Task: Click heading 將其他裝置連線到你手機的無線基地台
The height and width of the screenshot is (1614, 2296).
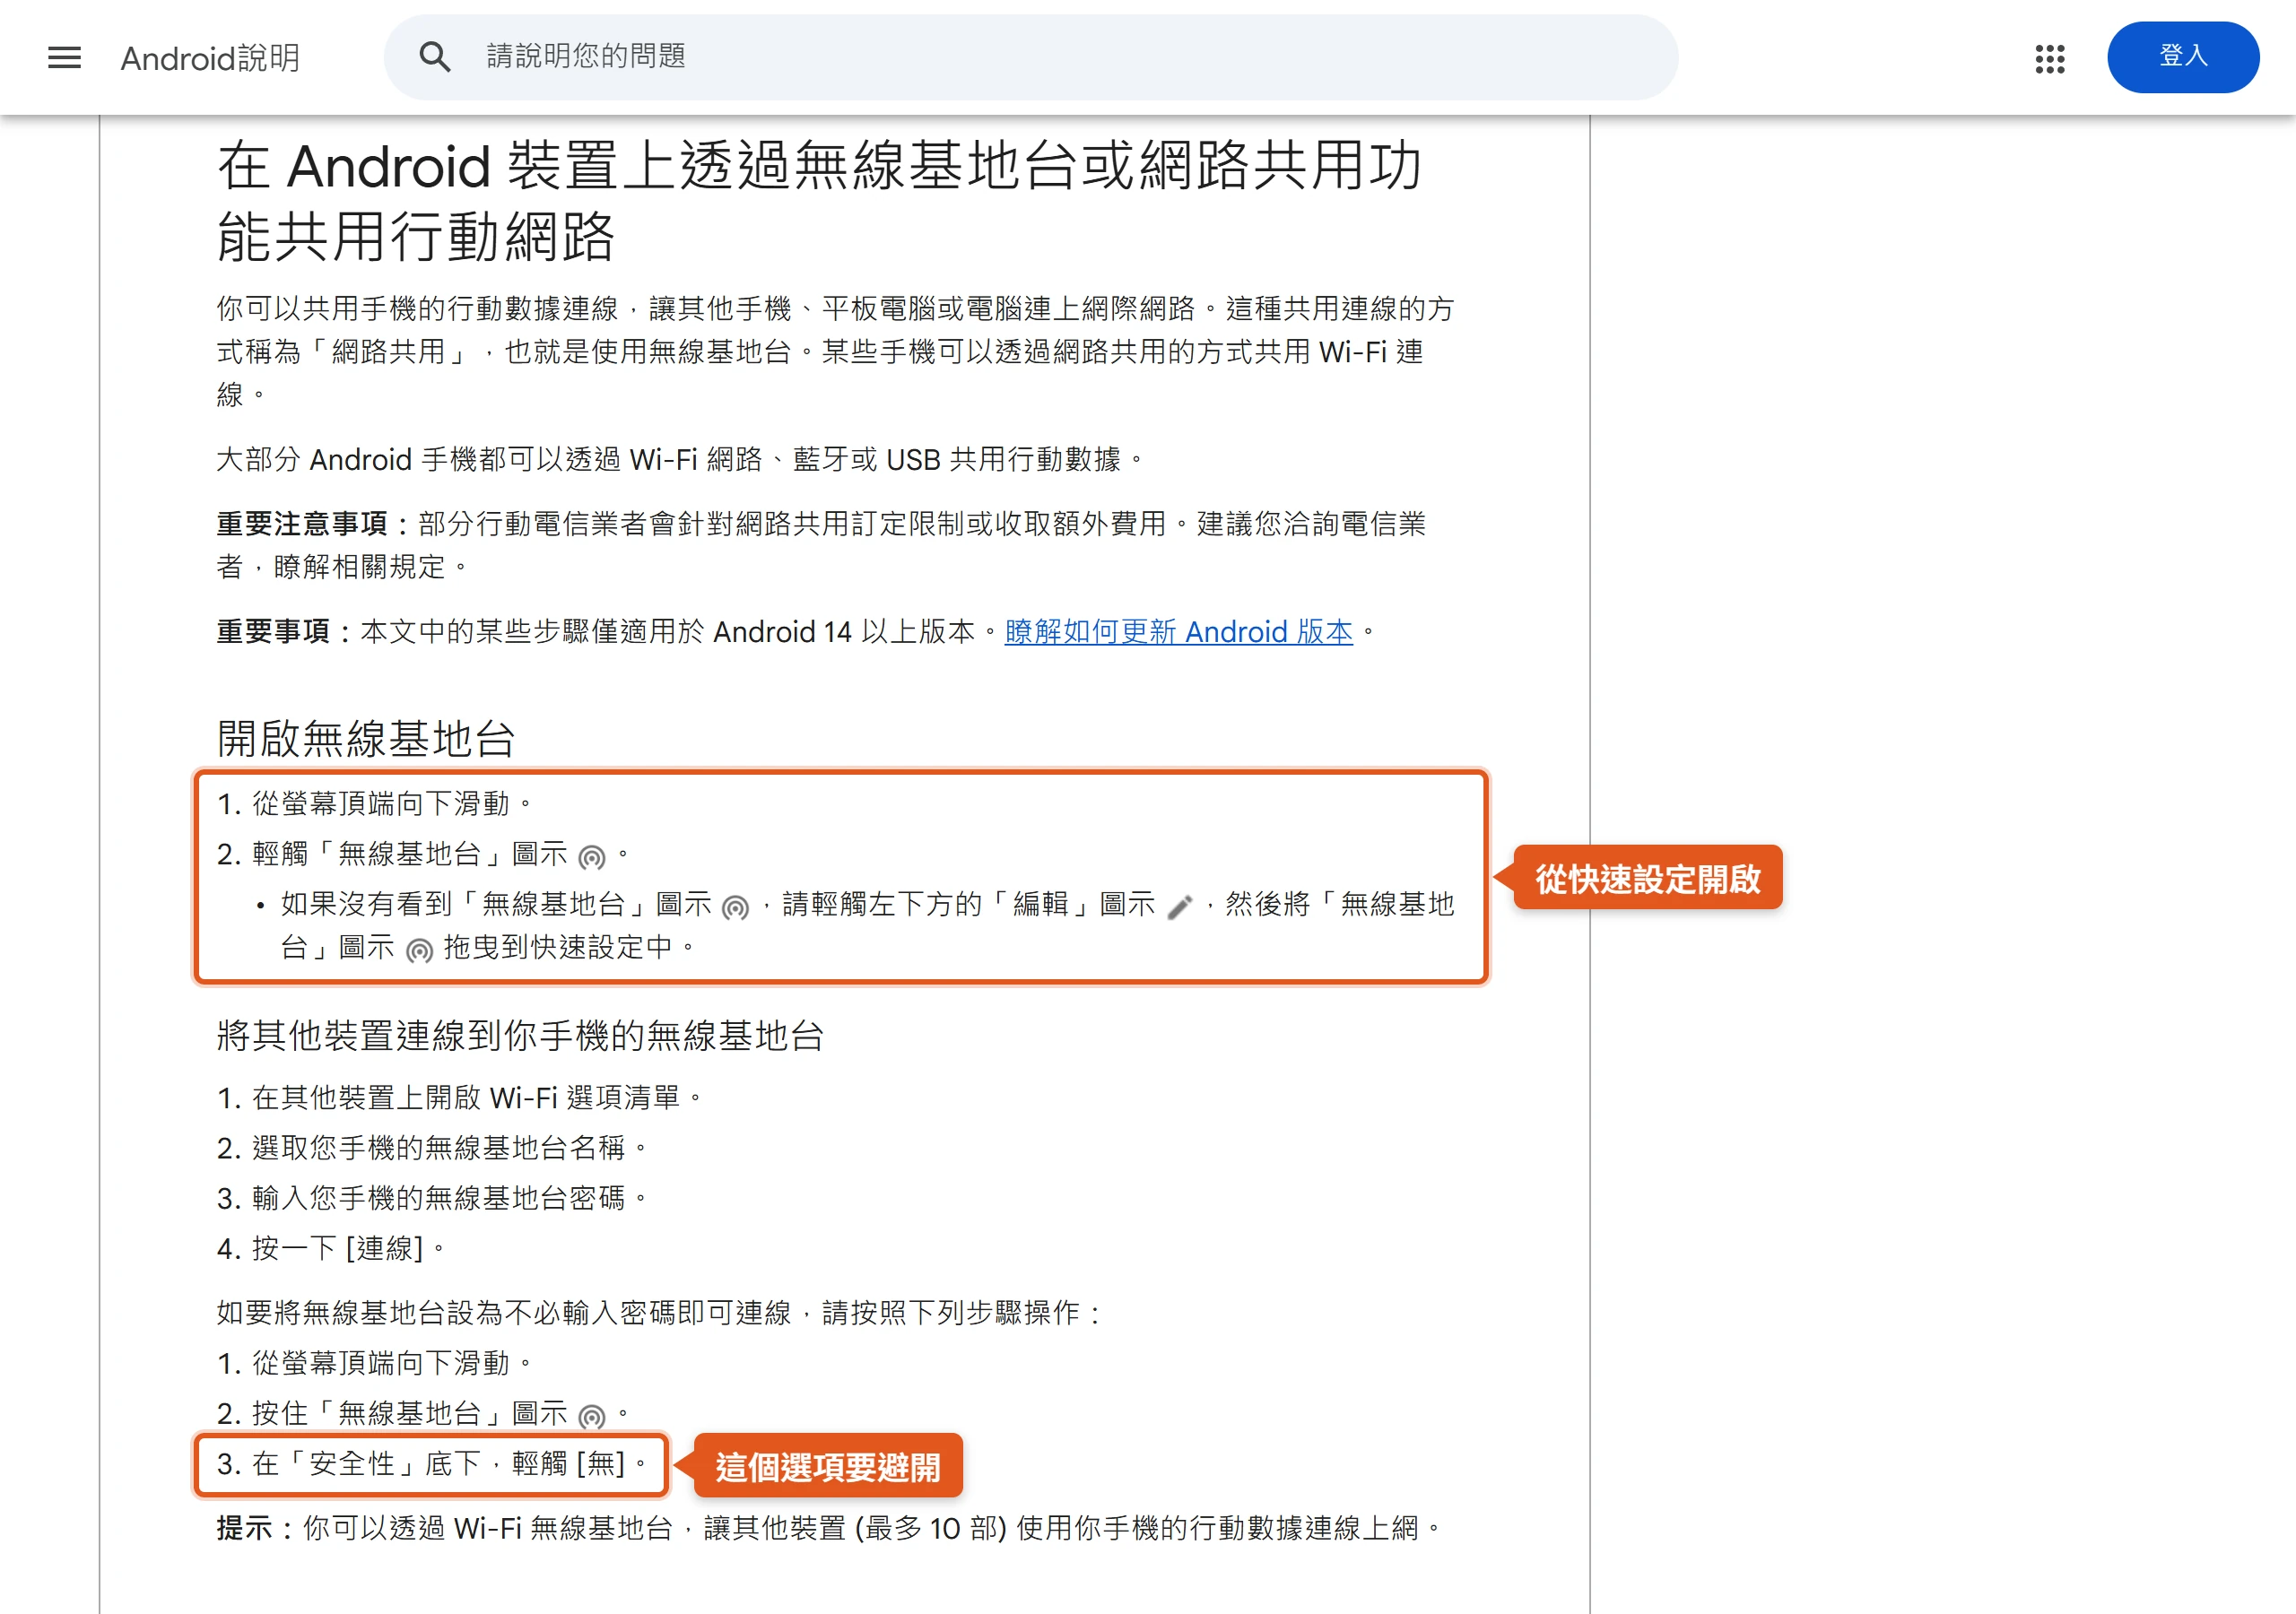Action: 520,1036
